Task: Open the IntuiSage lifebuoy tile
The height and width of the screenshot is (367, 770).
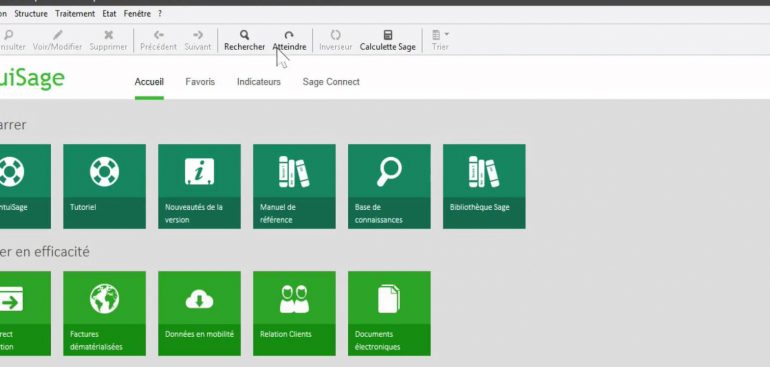Action: pyautogui.click(x=25, y=186)
